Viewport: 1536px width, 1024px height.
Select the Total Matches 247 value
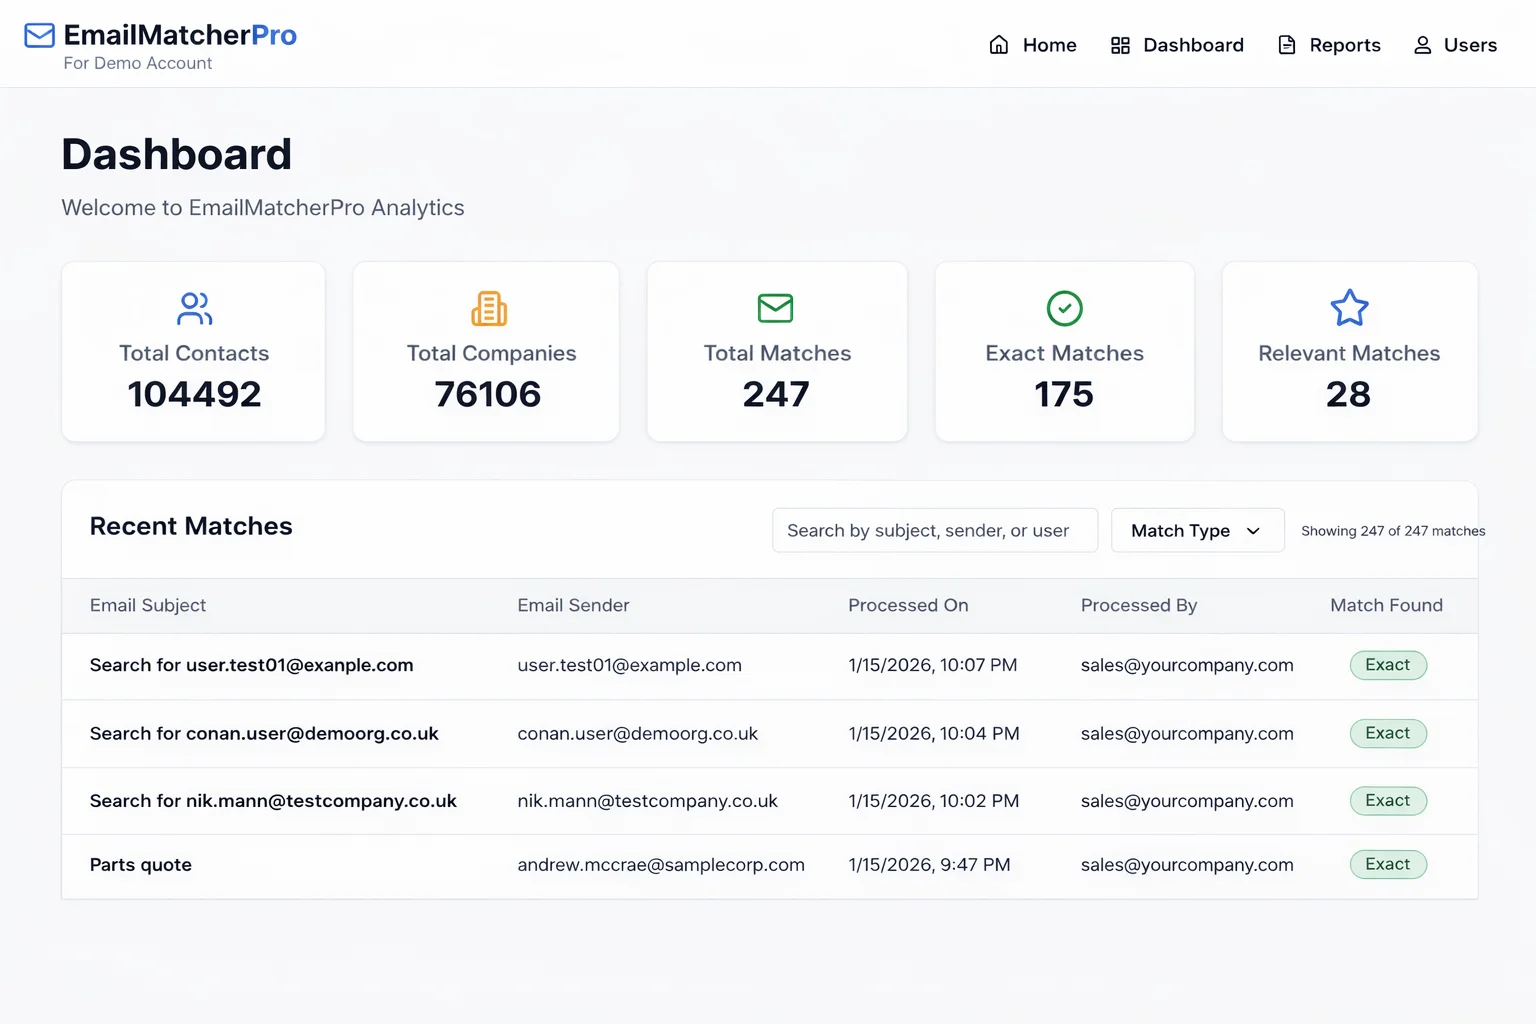776,394
